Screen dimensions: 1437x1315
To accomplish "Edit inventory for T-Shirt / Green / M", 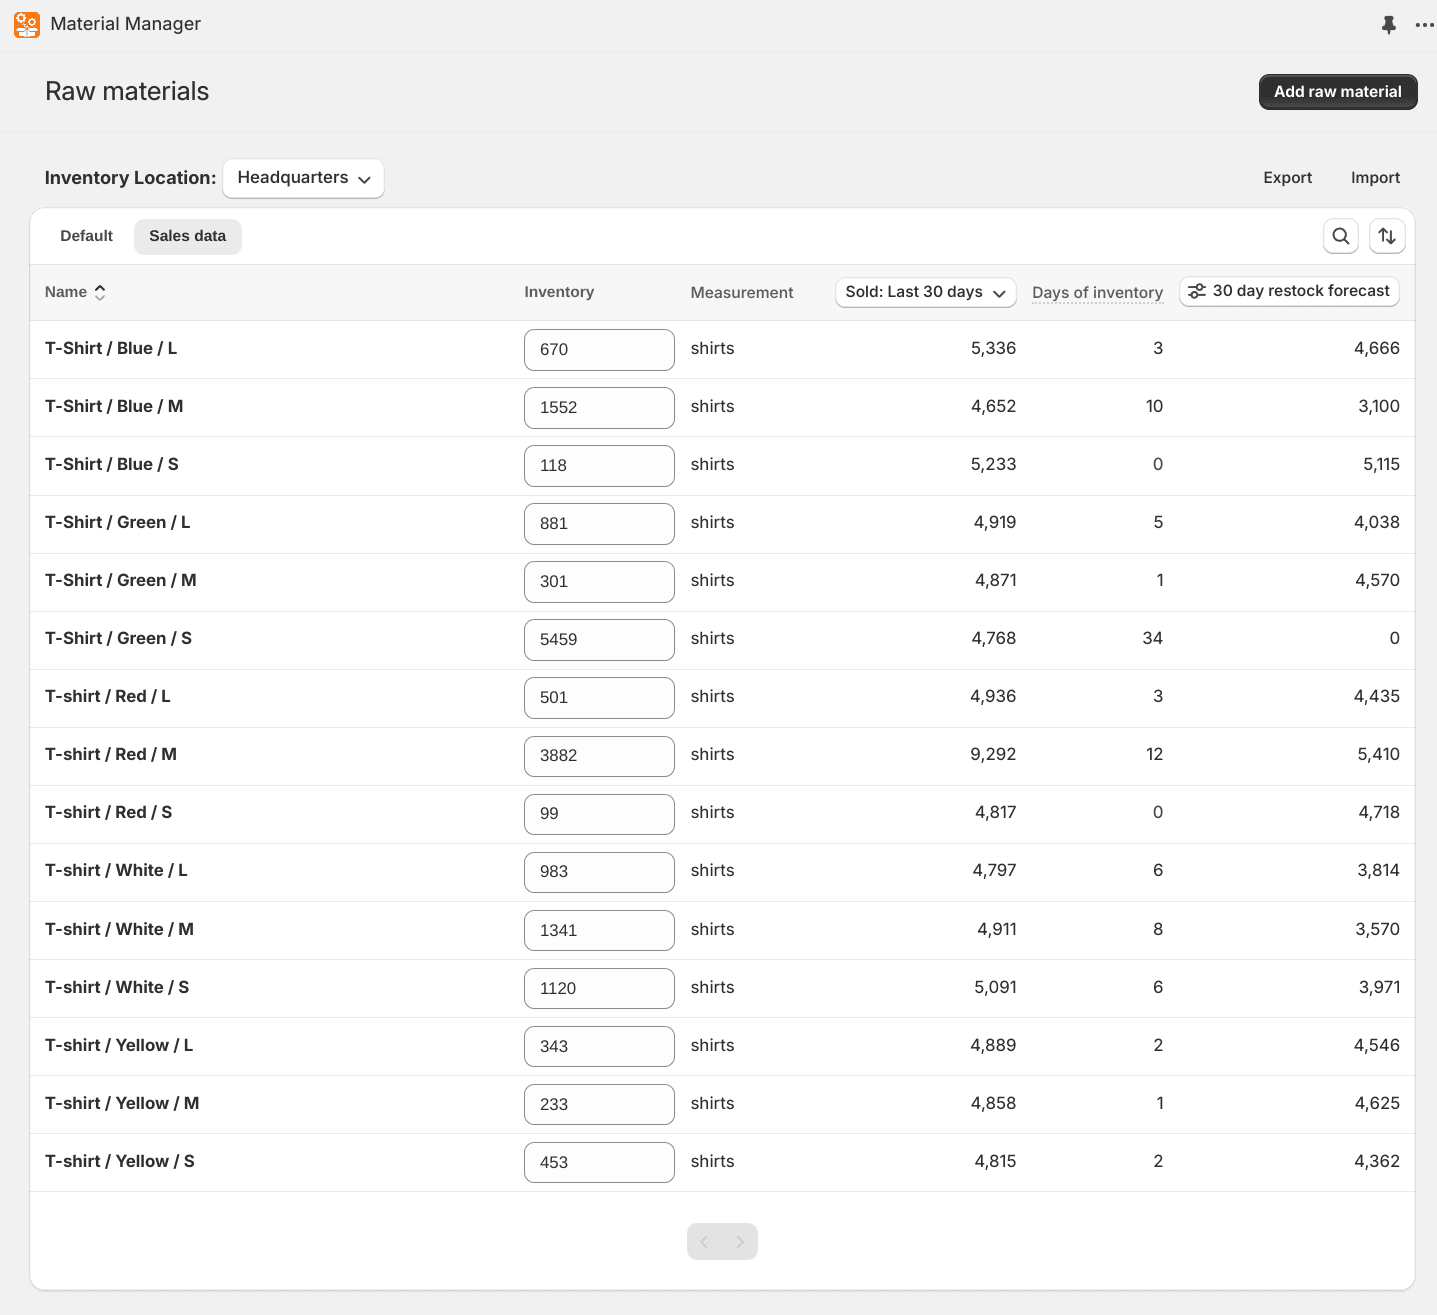I will pos(599,582).
